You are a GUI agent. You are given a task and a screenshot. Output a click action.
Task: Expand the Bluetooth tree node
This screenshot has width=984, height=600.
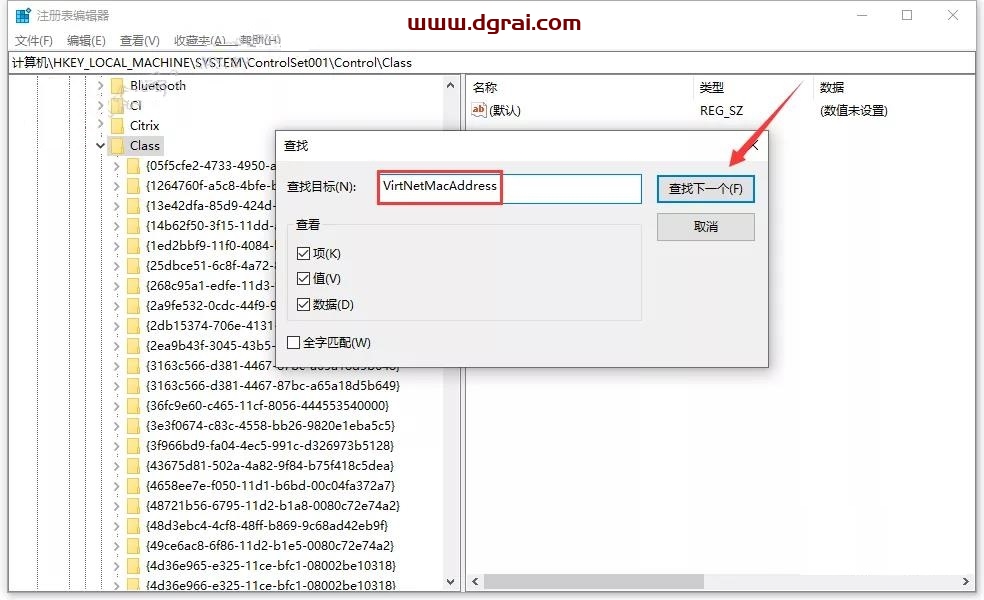100,85
